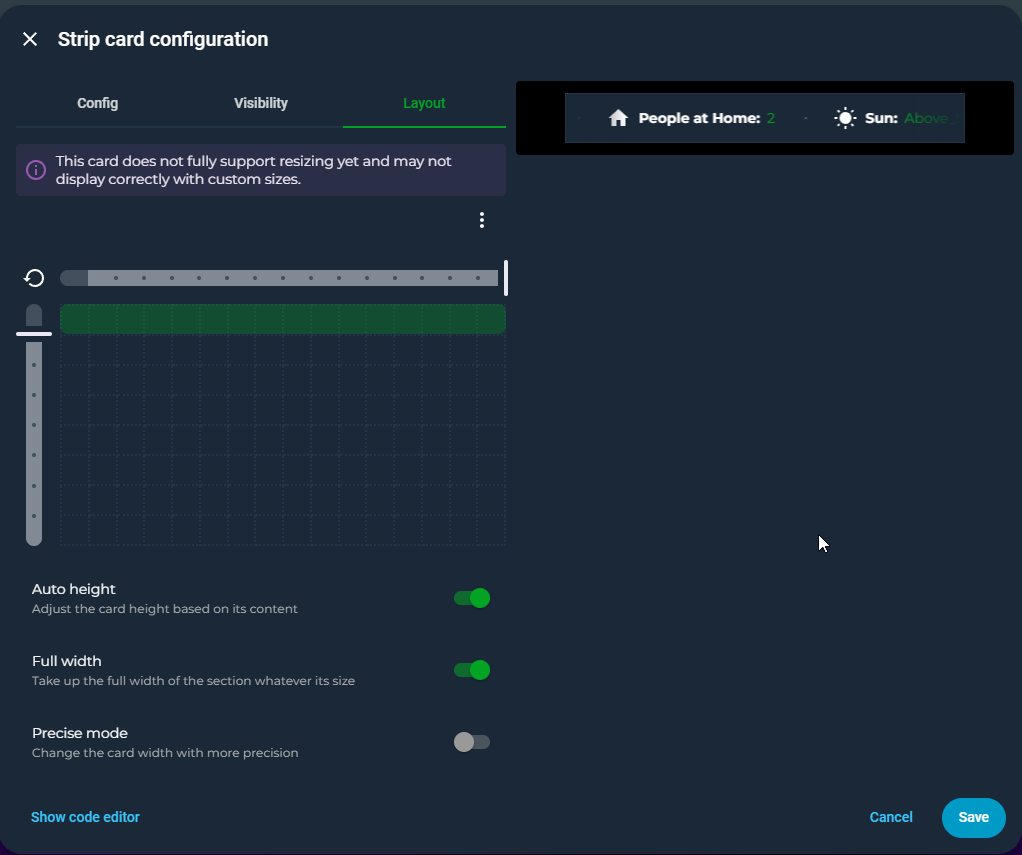1022x855 pixels.
Task: Save the card configuration
Action: (973, 817)
